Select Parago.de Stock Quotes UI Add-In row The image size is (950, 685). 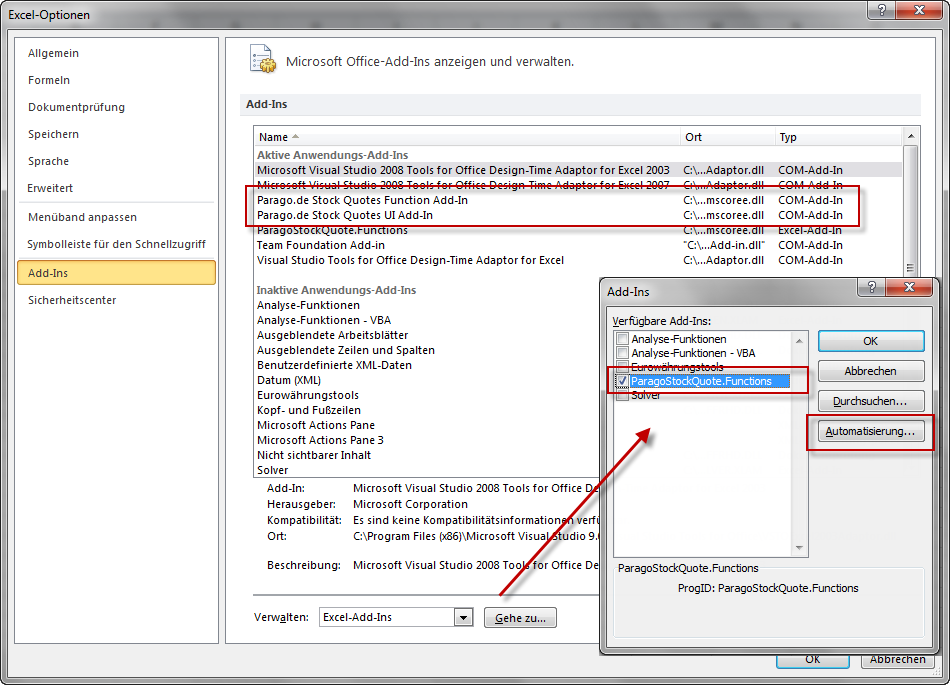click(x=345, y=215)
